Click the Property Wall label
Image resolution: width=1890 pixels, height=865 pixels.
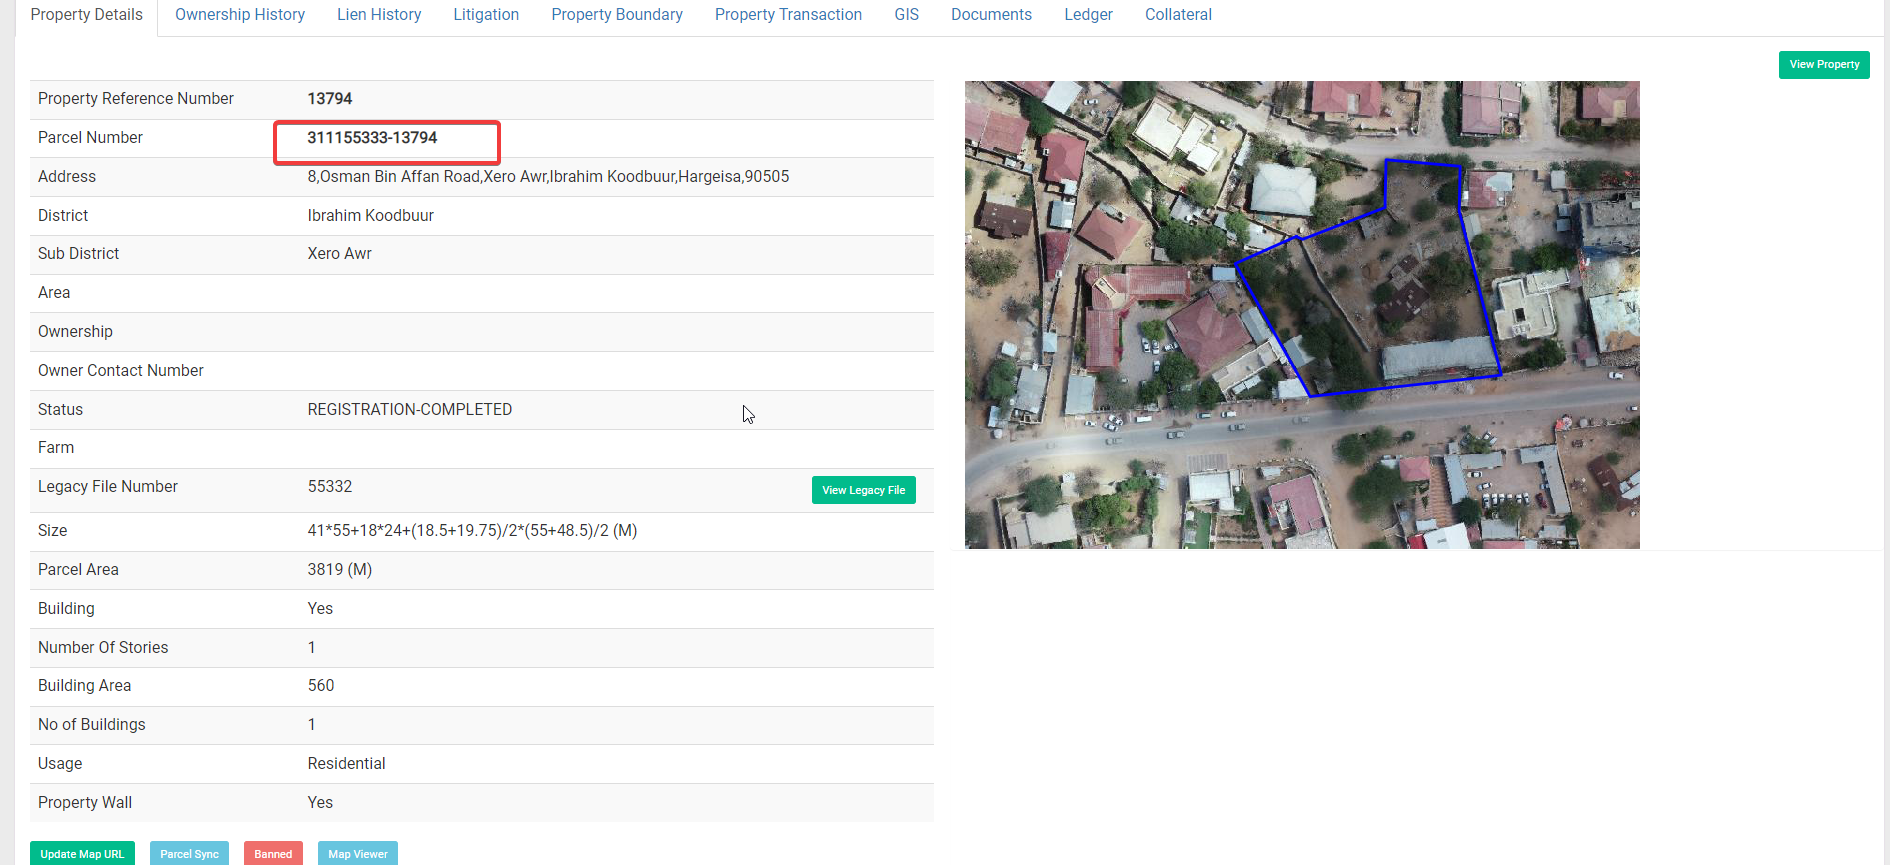click(x=85, y=803)
